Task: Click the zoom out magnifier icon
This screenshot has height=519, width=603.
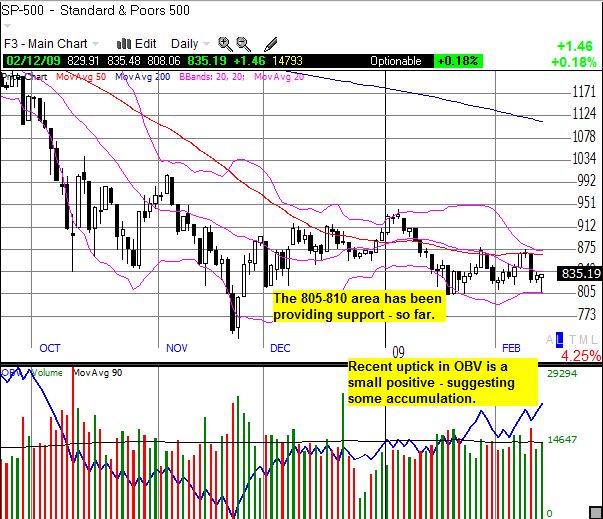Action: [x=243, y=44]
